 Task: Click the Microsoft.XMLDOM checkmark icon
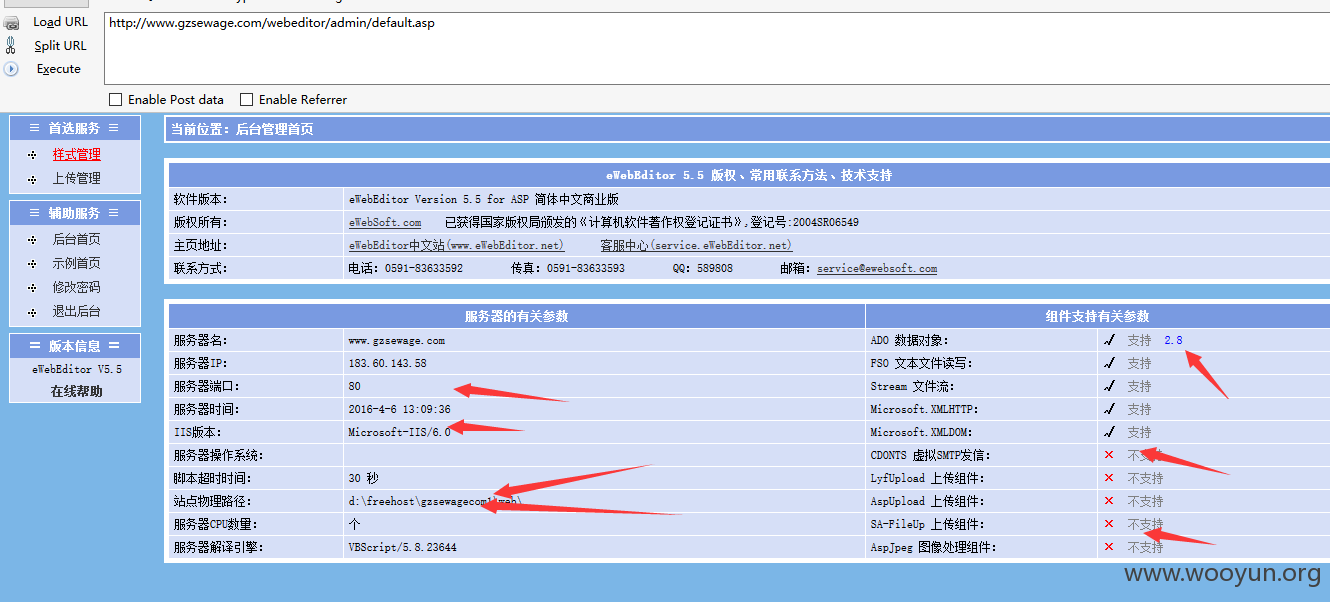[x=1109, y=432]
